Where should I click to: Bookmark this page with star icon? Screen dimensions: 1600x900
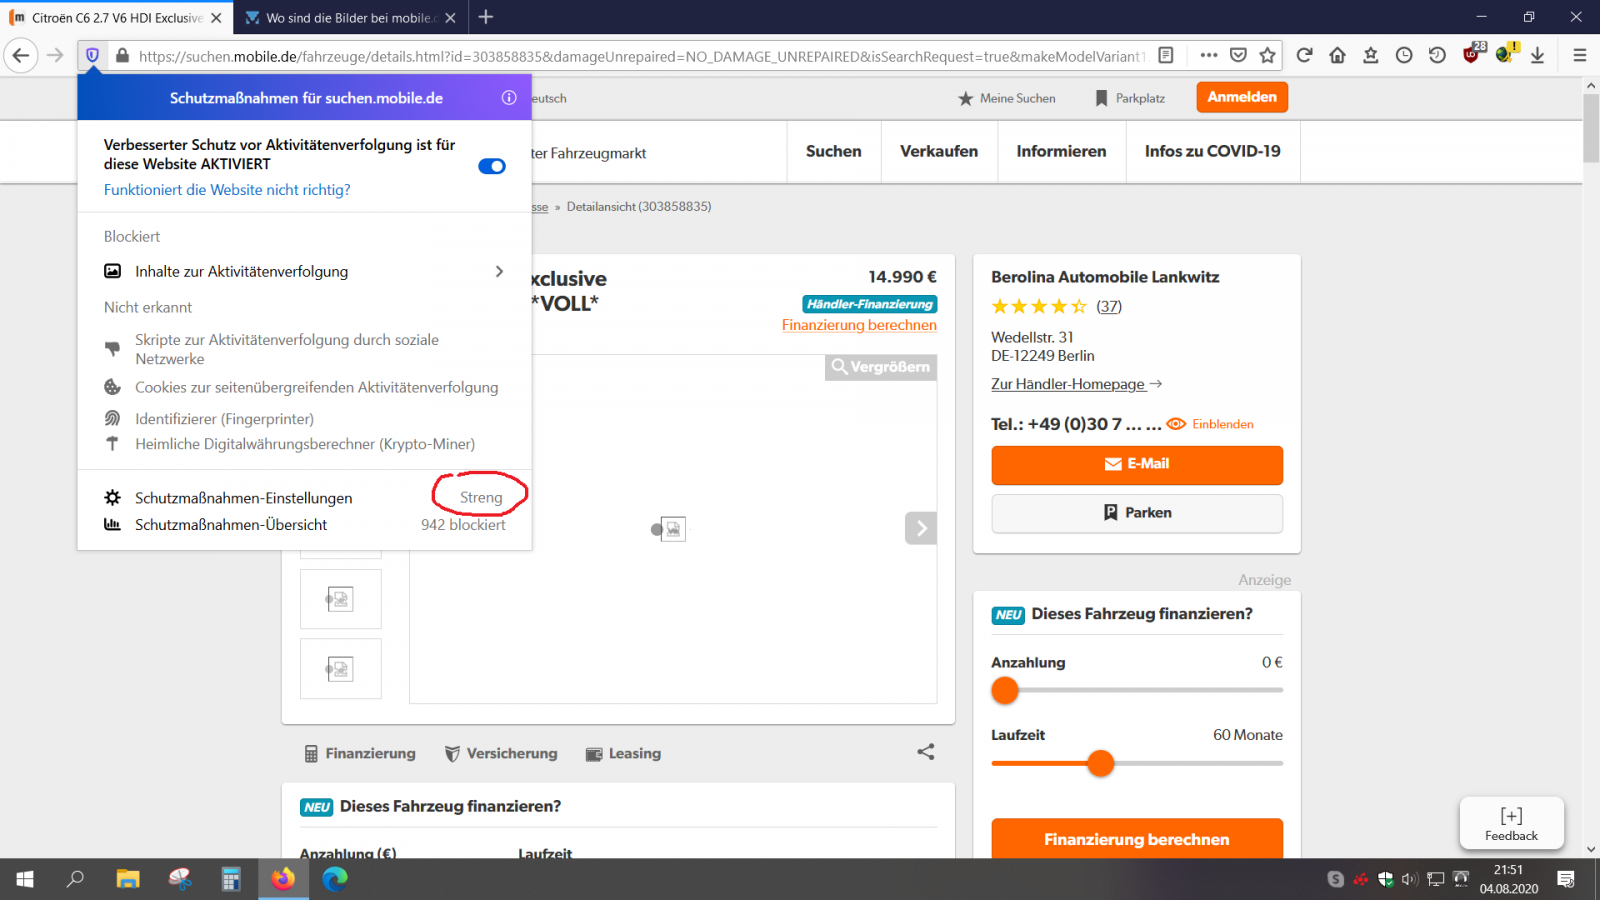click(x=1268, y=56)
